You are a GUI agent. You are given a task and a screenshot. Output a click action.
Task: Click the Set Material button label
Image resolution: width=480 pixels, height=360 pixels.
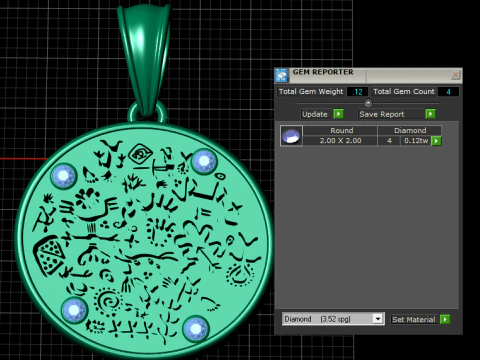pyautogui.click(x=414, y=319)
